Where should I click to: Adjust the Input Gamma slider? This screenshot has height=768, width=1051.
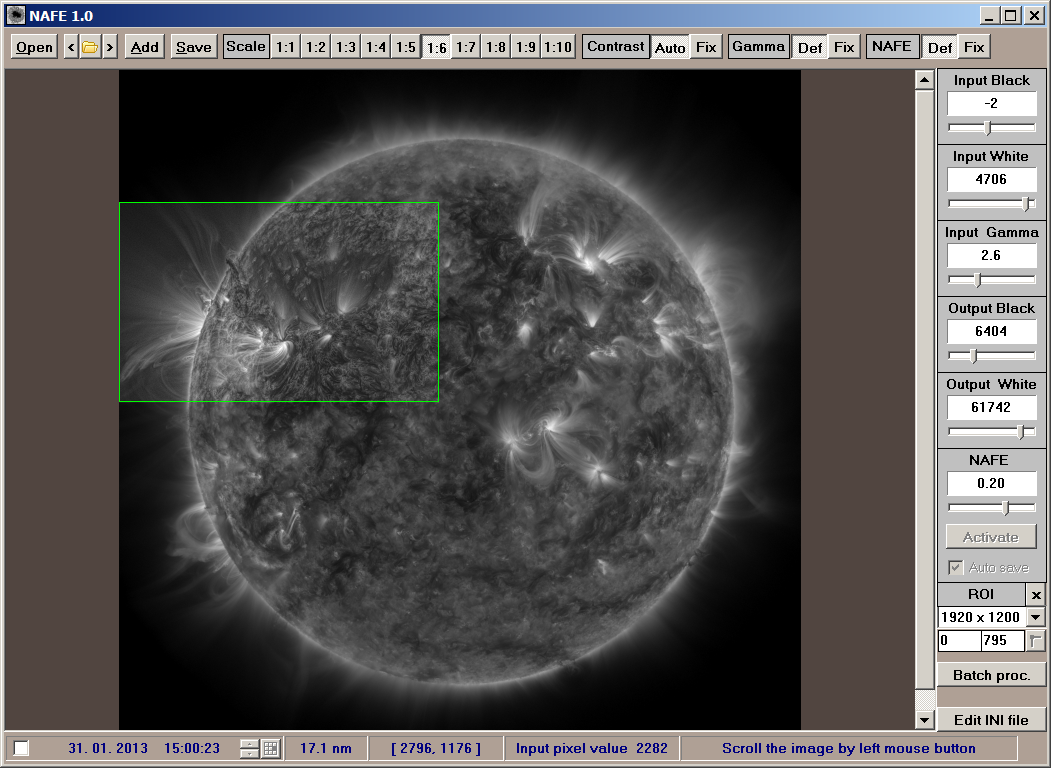[978, 279]
